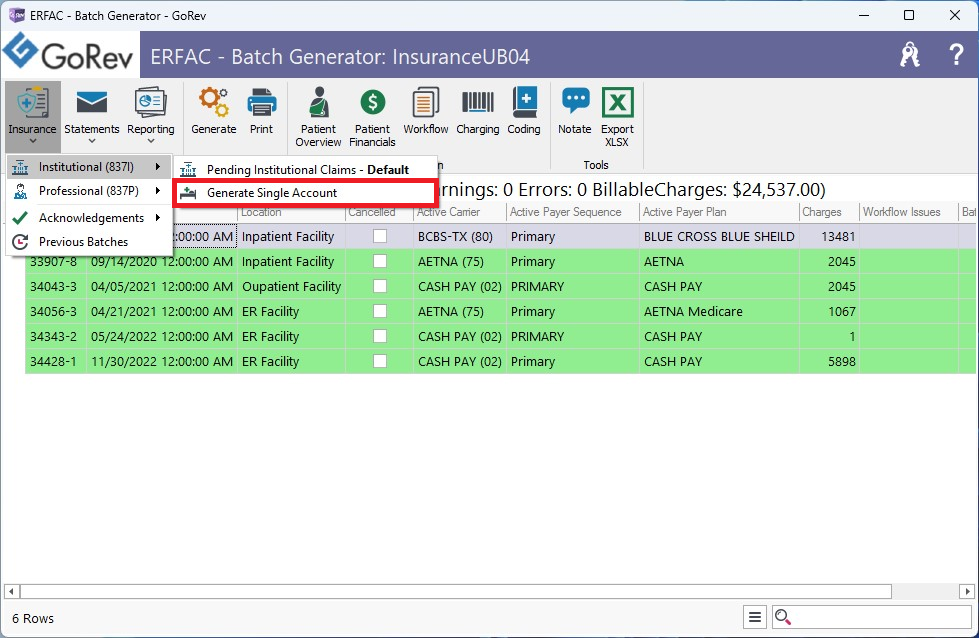Toggle Cancelled checkbox for BCBS-TX row
Viewport: 979px width, 638px height.
pyautogui.click(x=380, y=236)
